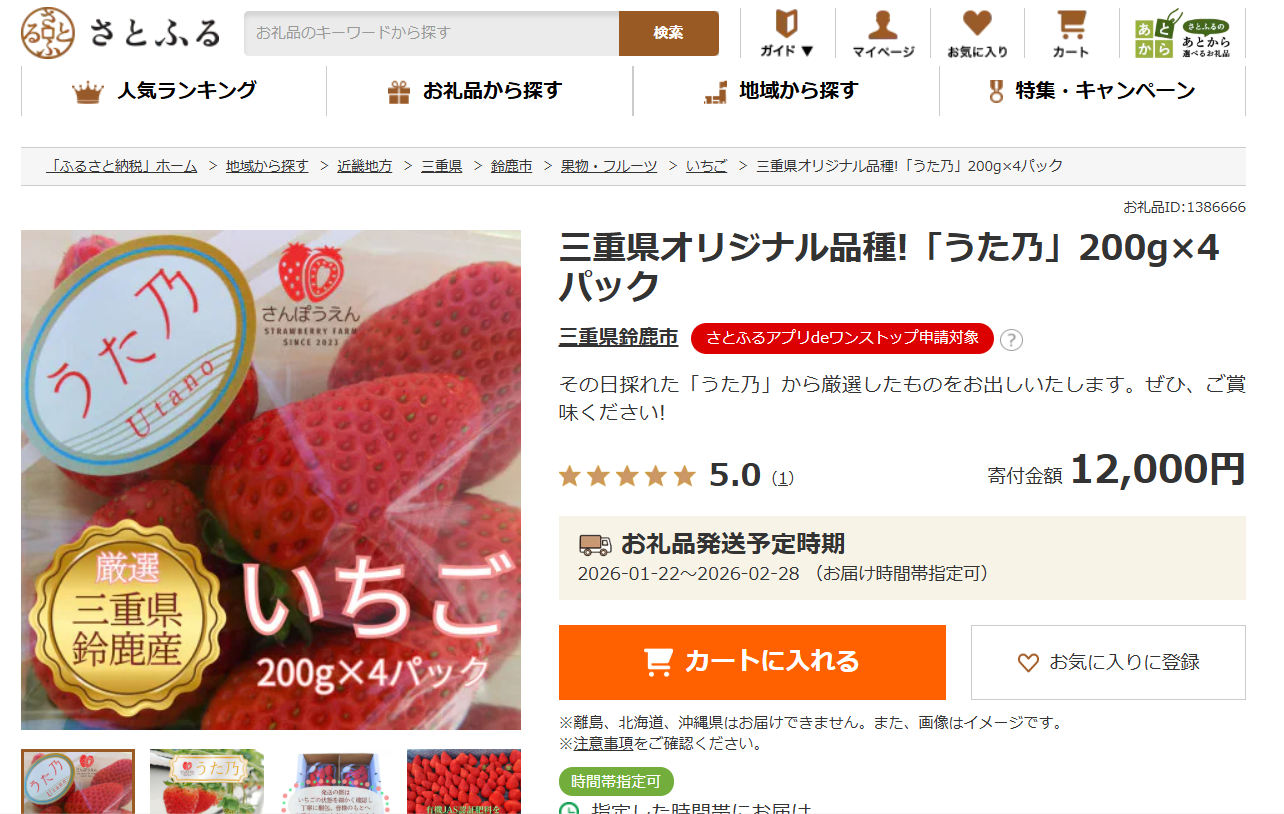Click the 検索 search button
Screen dimensions: 1284x814
[x=669, y=33]
